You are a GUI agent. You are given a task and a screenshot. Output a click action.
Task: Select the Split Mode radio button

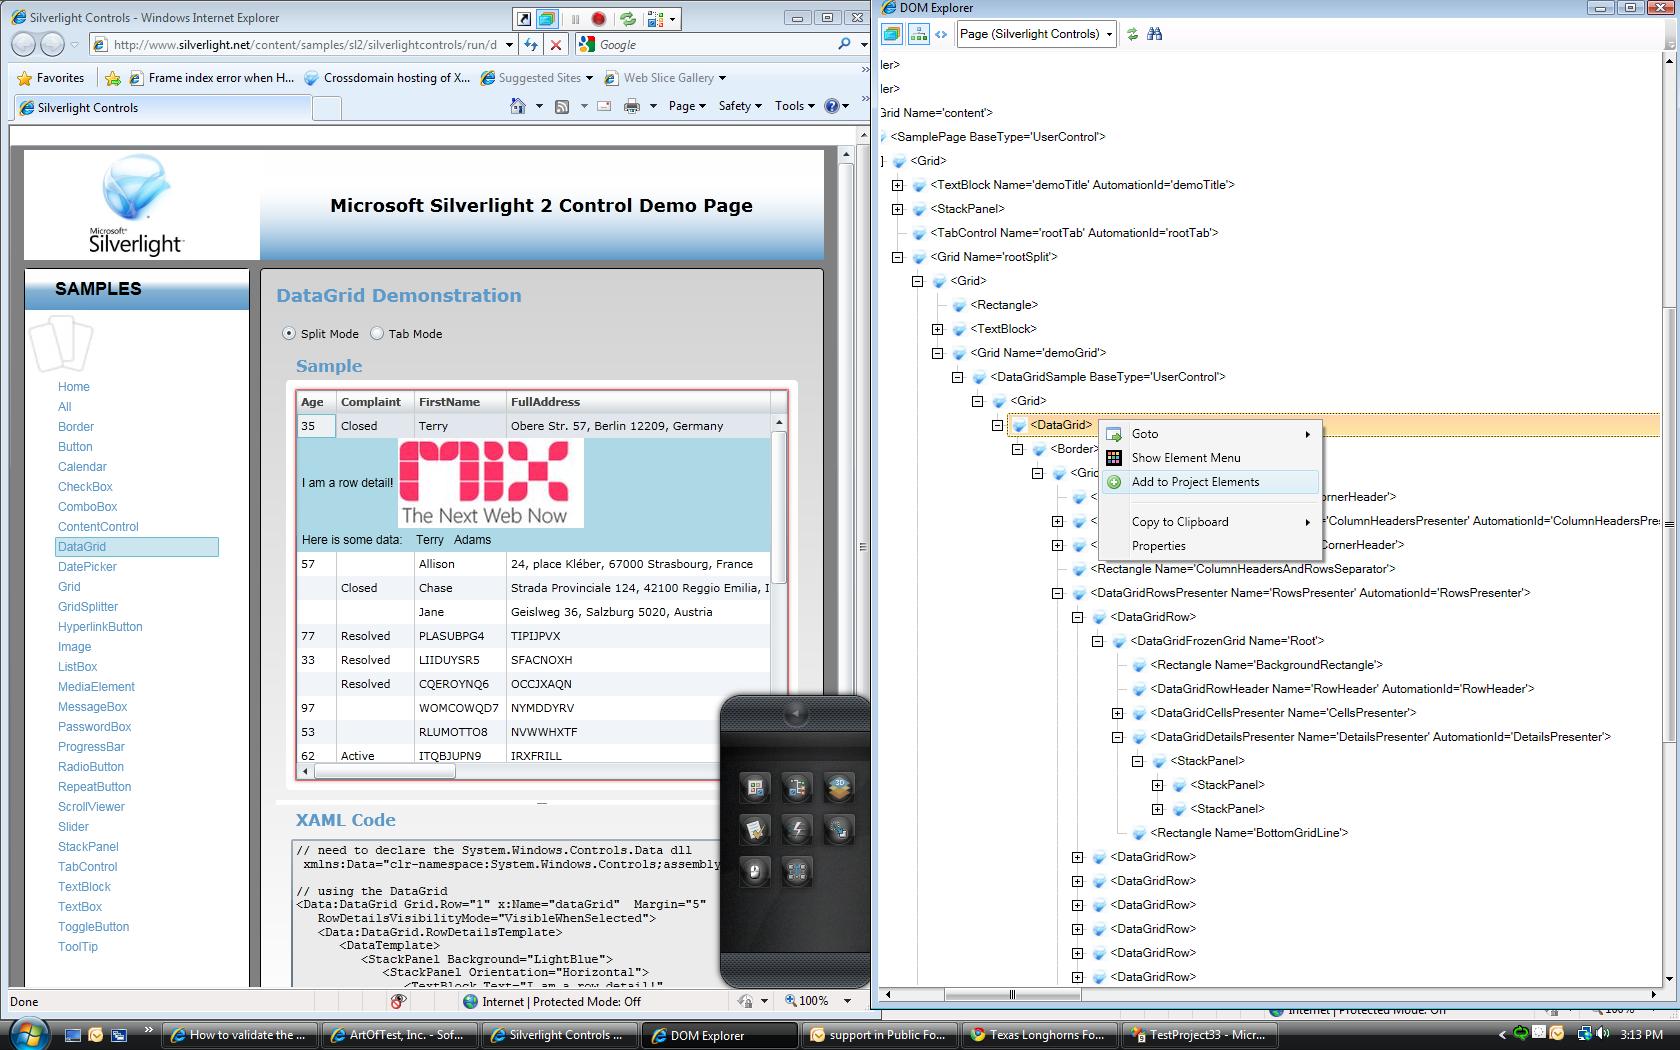[289, 334]
